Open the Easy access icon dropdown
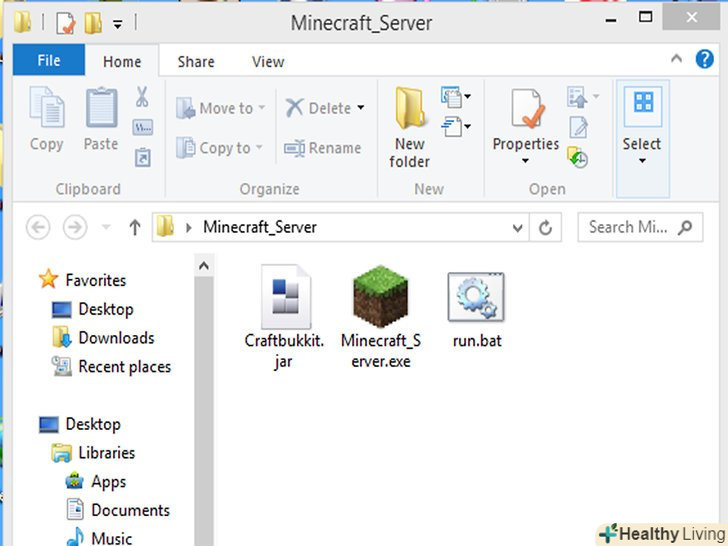 pos(455,126)
